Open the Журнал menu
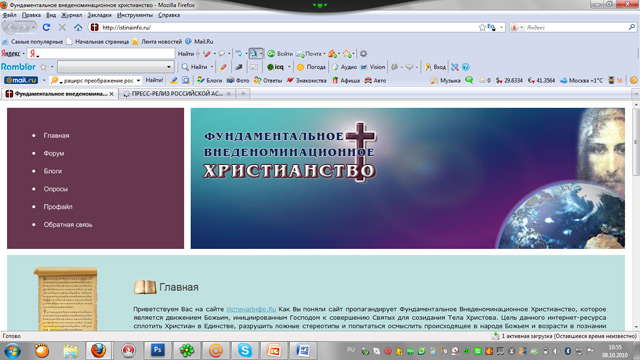640x360 pixels. [71, 15]
